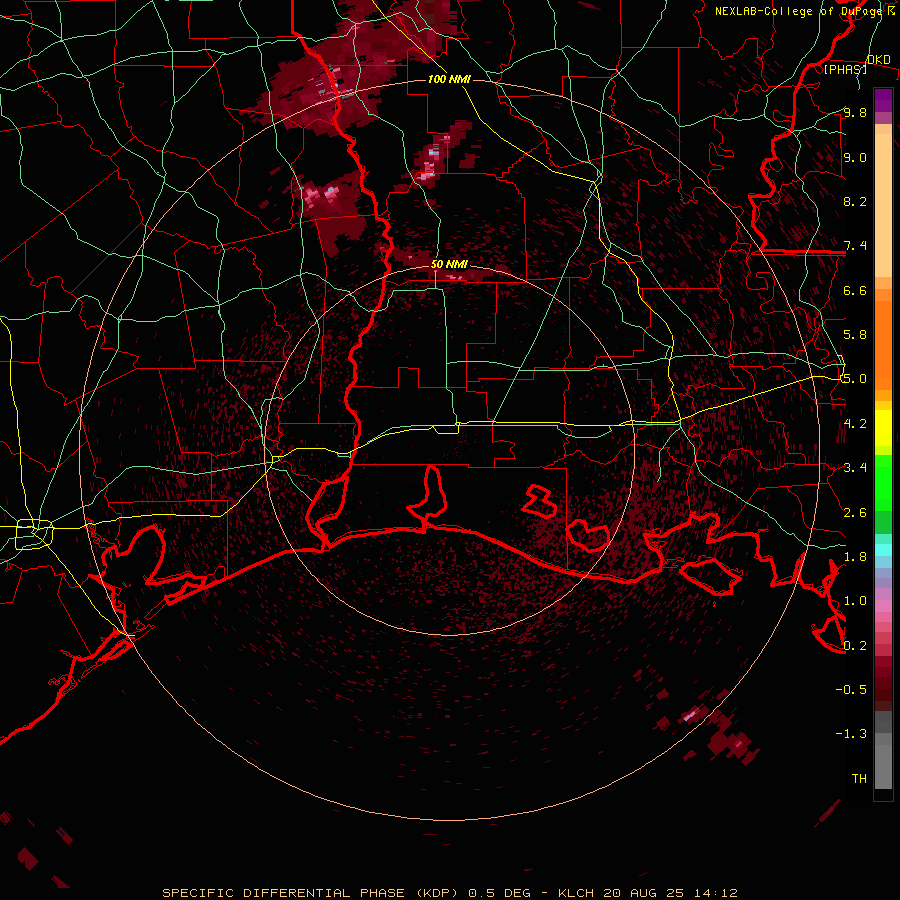Click the 1.0 value on color scale
900x900 pixels.
tap(855, 601)
